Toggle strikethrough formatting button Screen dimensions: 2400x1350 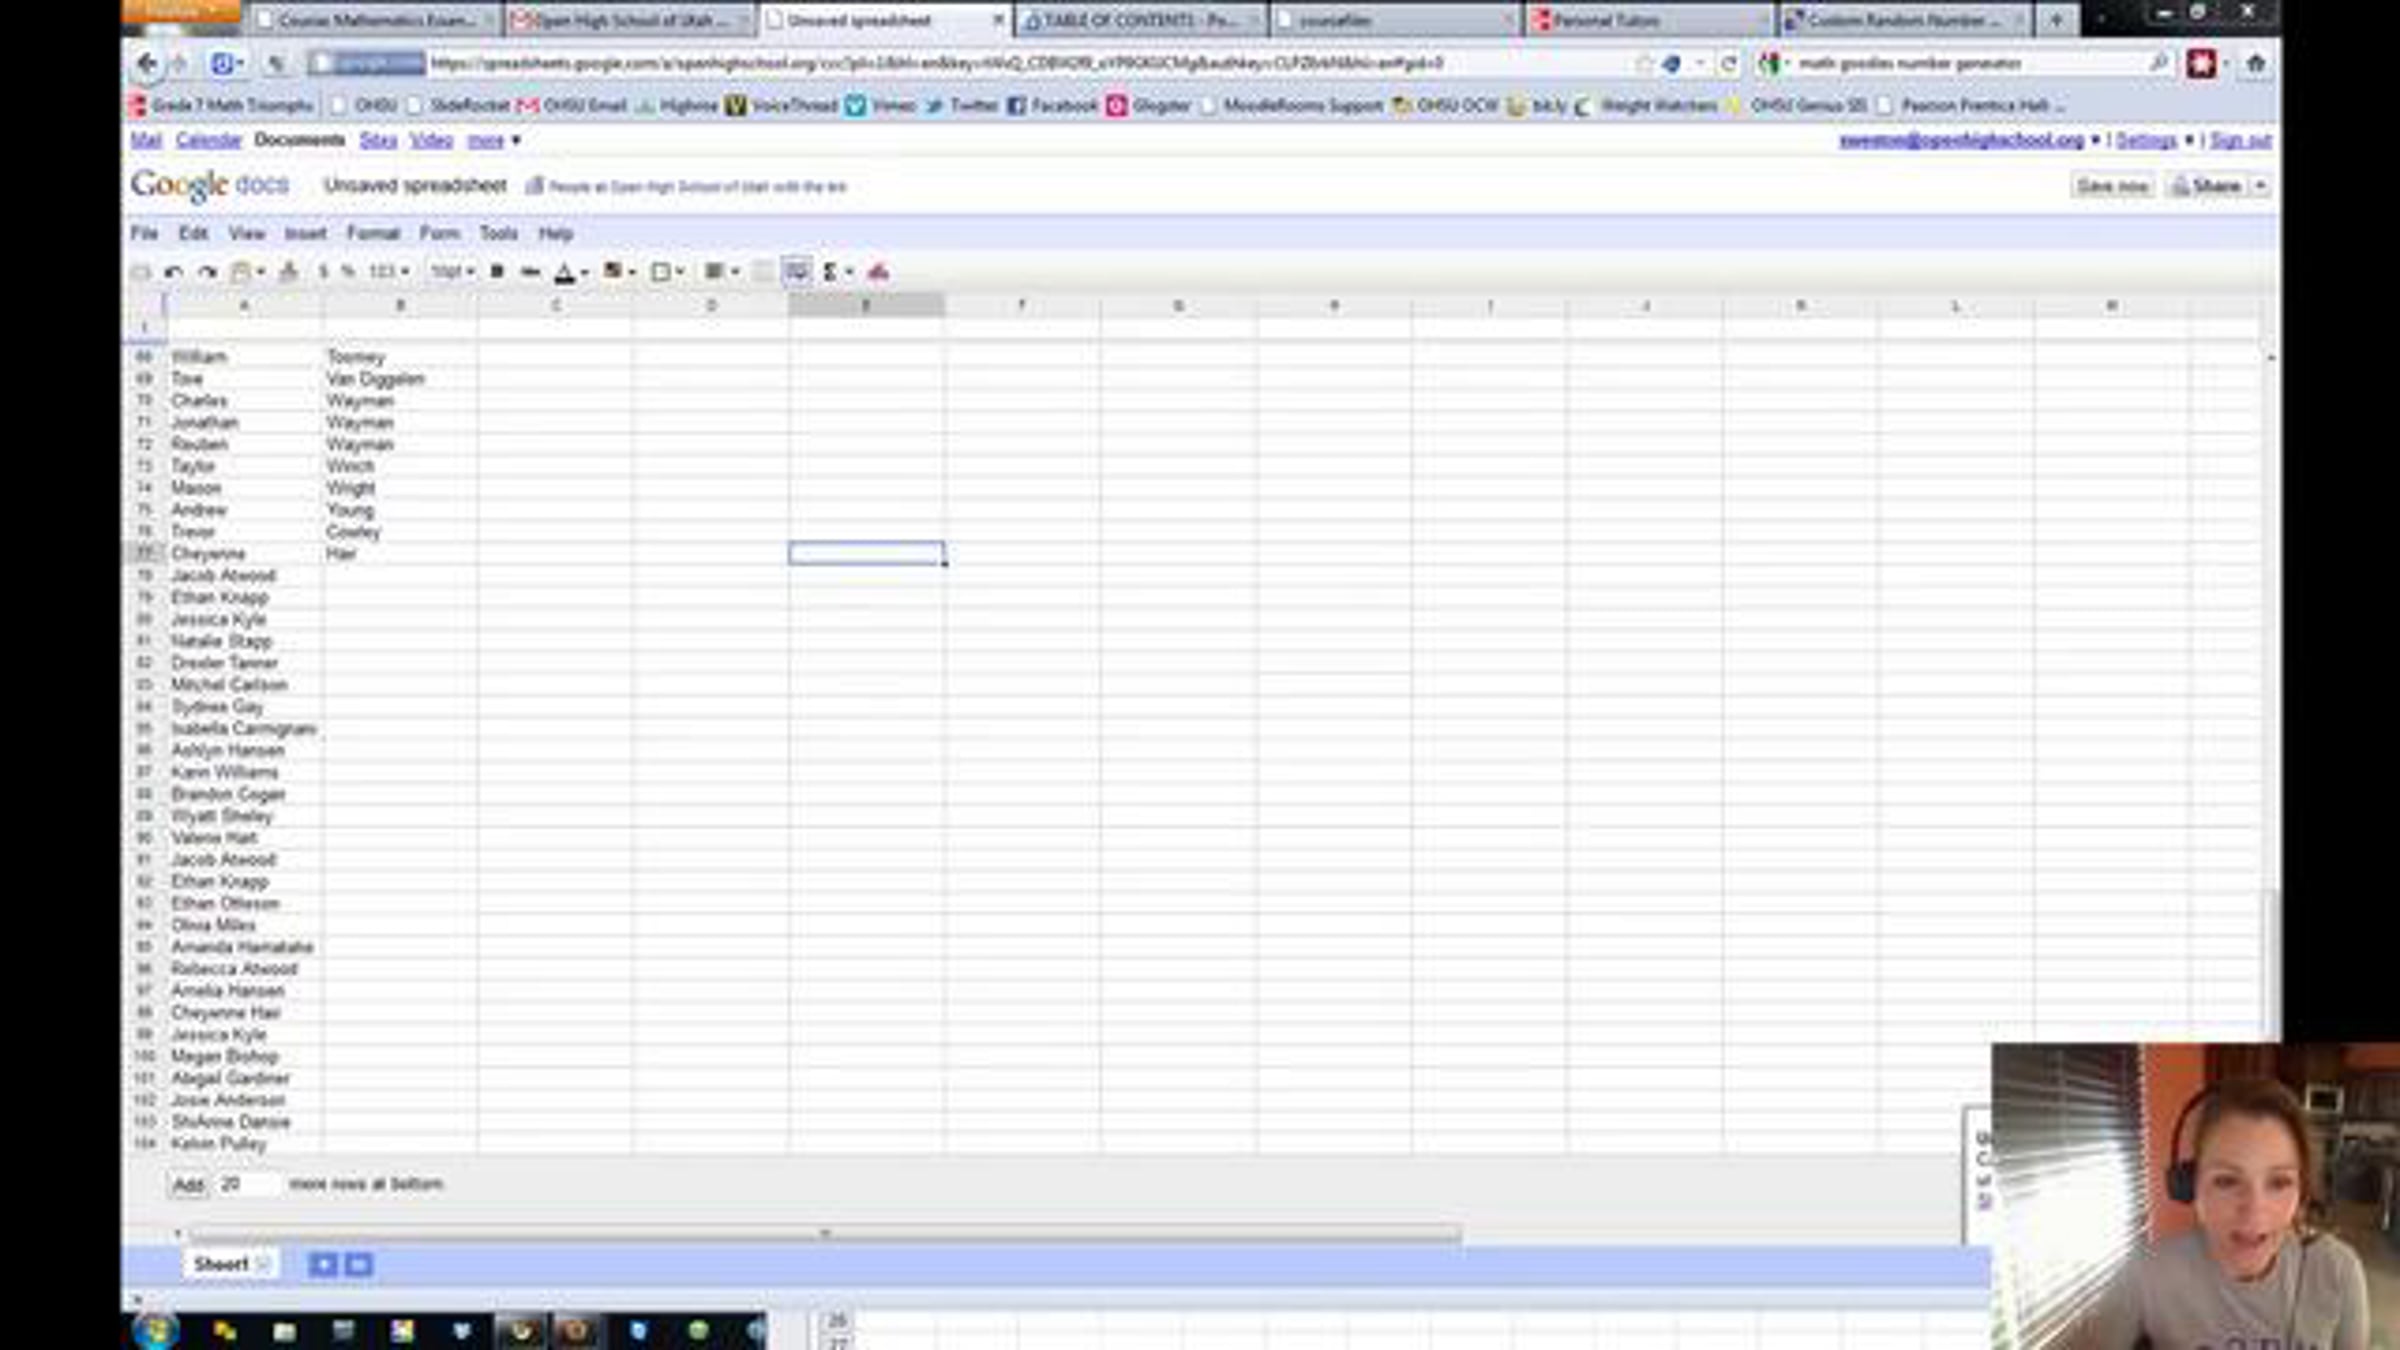531,272
